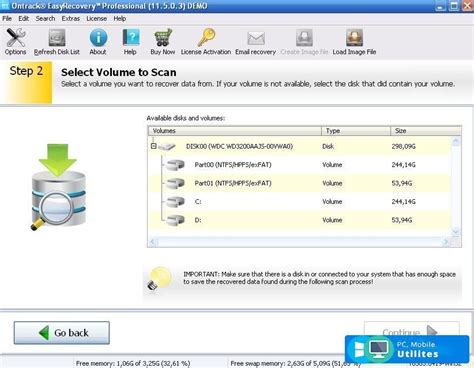Viewport: 474px width, 368px height.
Task: Click the D: volume drive icon
Action: coord(175,220)
